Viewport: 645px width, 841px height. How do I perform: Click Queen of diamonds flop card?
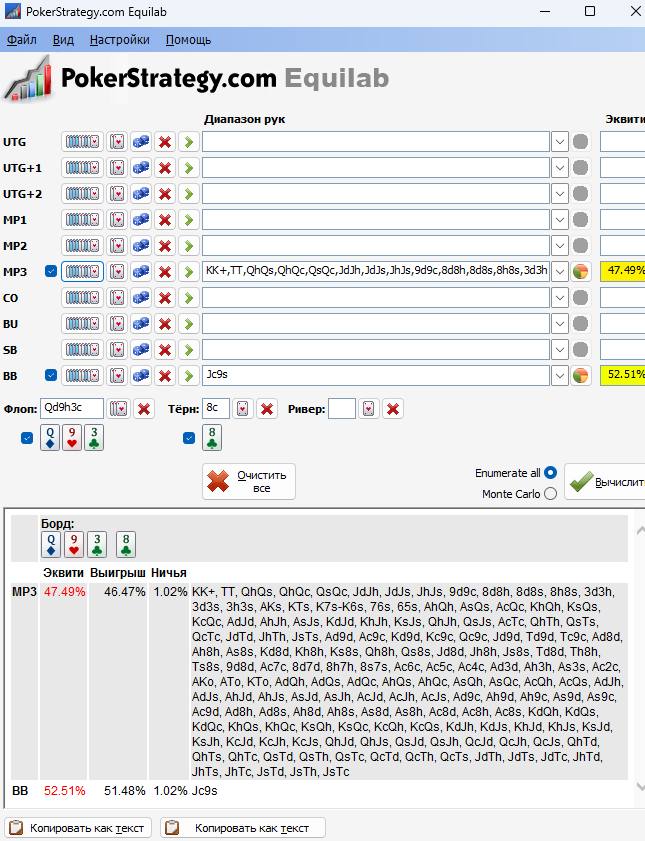(50, 438)
